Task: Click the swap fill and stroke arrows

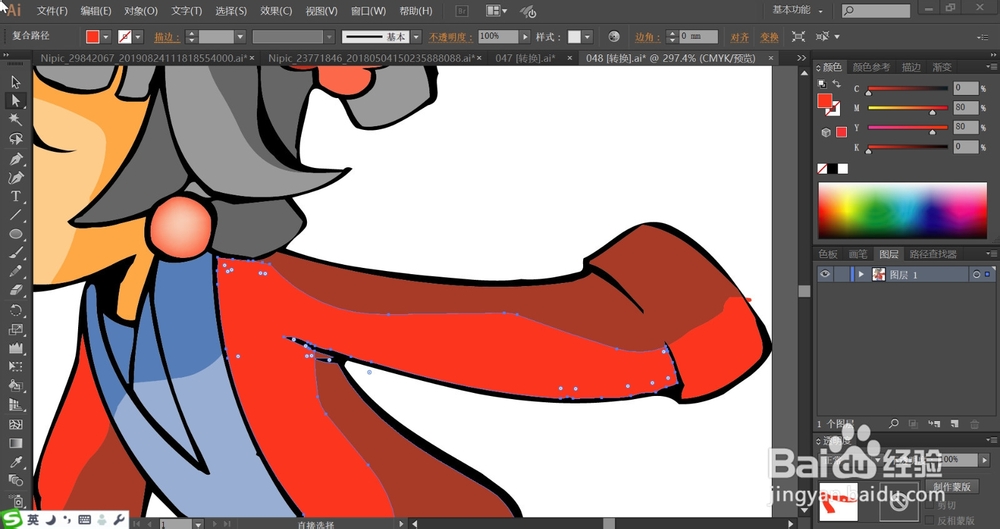Action: click(x=836, y=84)
